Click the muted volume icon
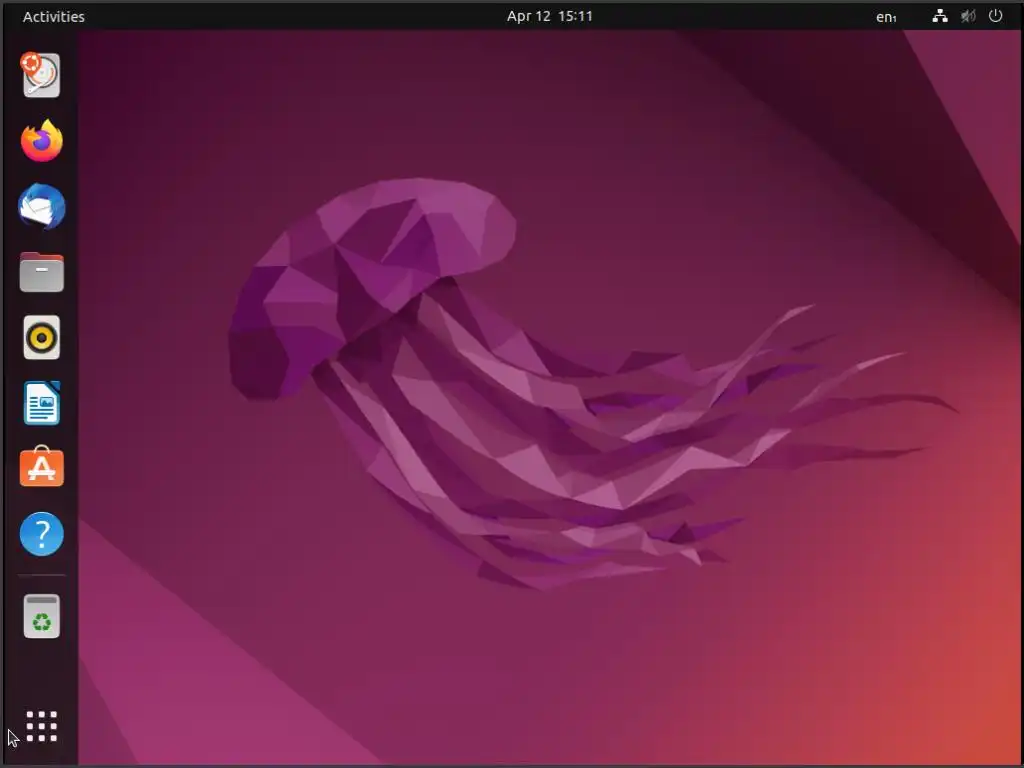Image resolution: width=1024 pixels, height=768 pixels. [x=968, y=16]
